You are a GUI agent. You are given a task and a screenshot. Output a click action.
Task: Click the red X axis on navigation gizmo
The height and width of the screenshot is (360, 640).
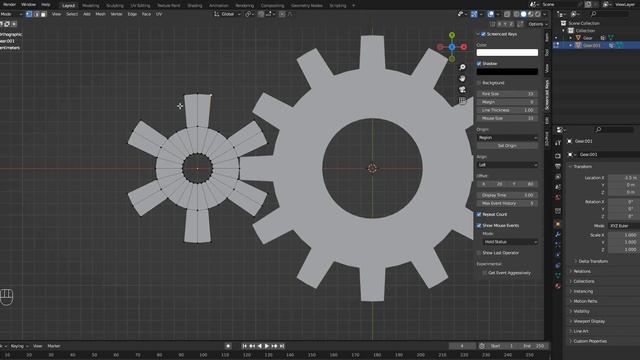464,47
